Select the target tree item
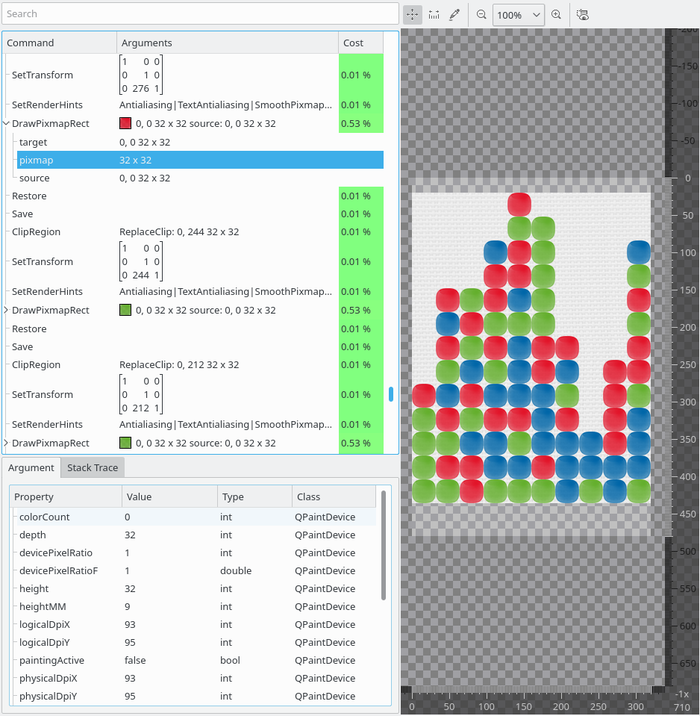Viewport: 700px width, 716px height. click(33, 142)
